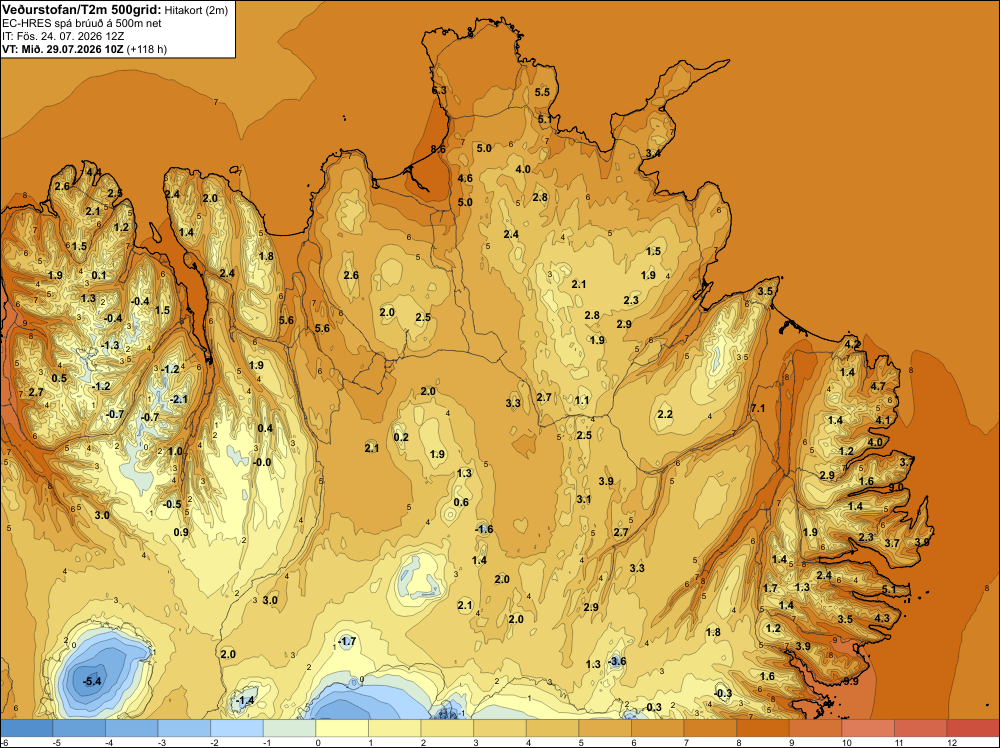
Task: Select the 4.3 temperature label
Action: [x=882, y=618]
